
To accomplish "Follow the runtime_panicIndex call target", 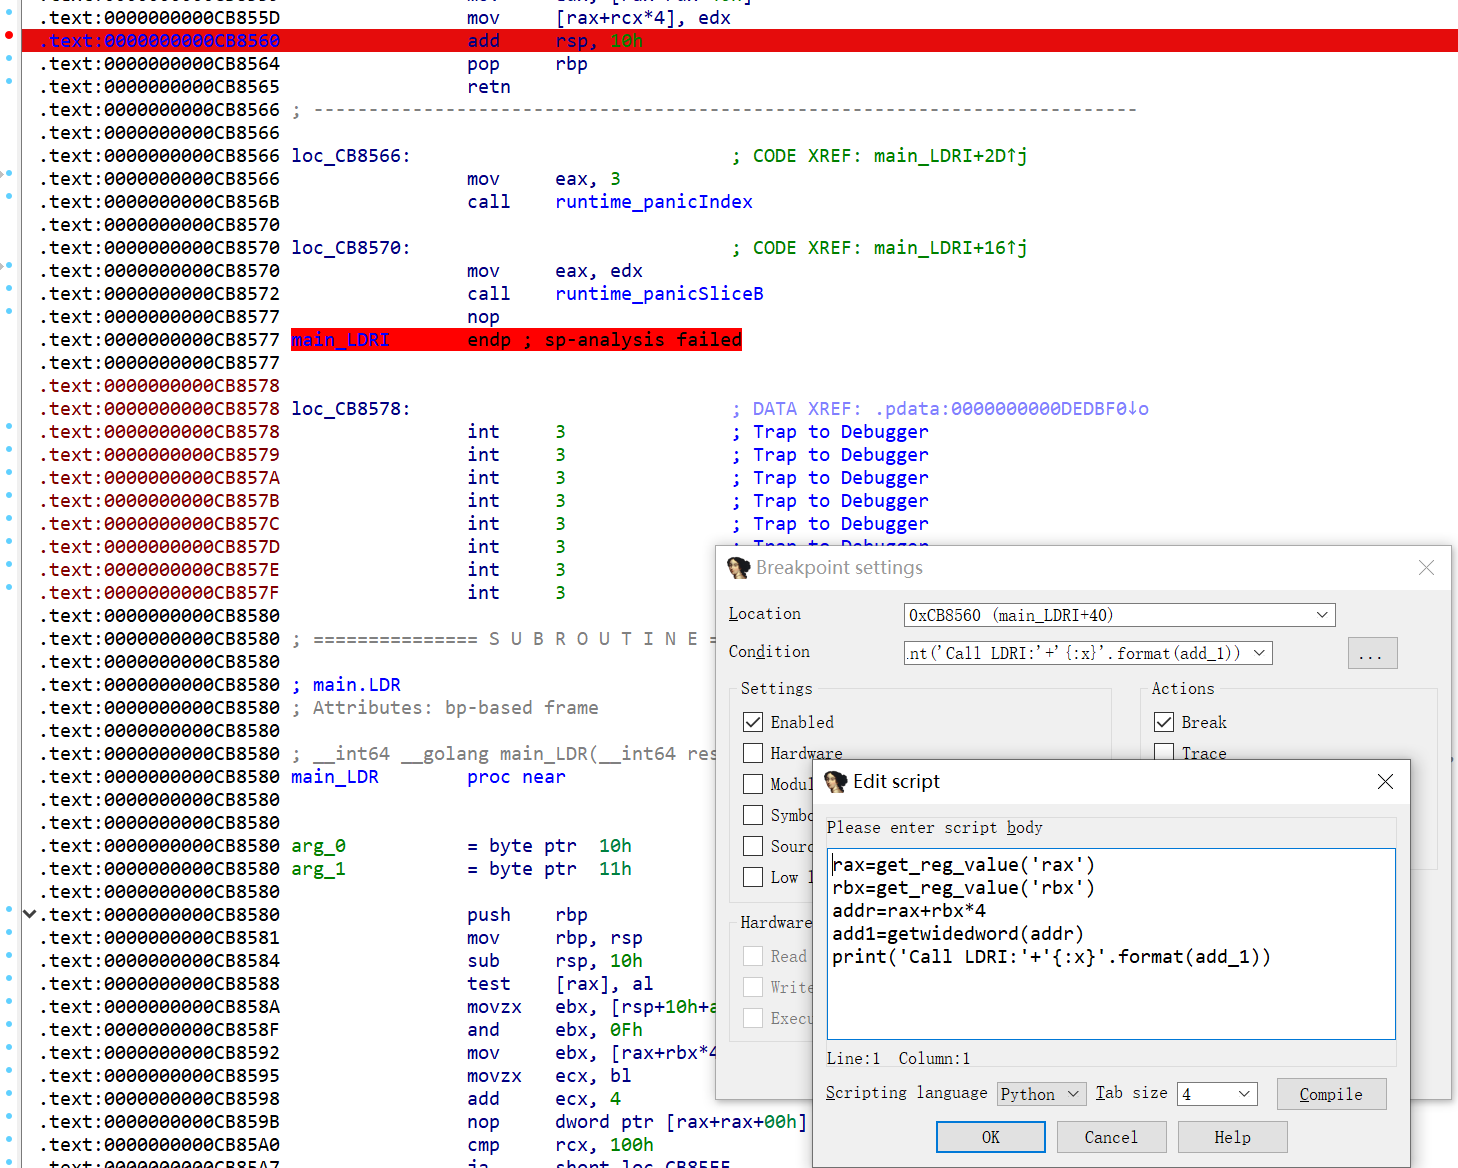I will coord(653,202).
